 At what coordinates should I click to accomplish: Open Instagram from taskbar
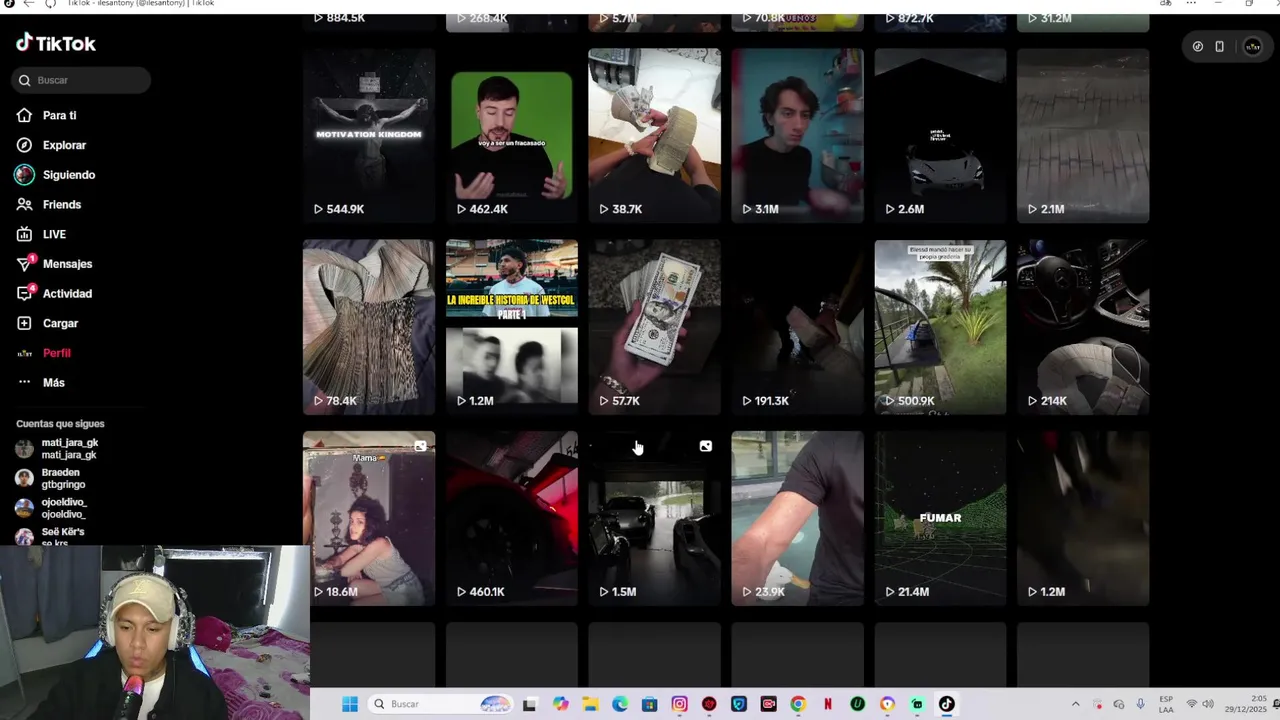coord(680,704)
